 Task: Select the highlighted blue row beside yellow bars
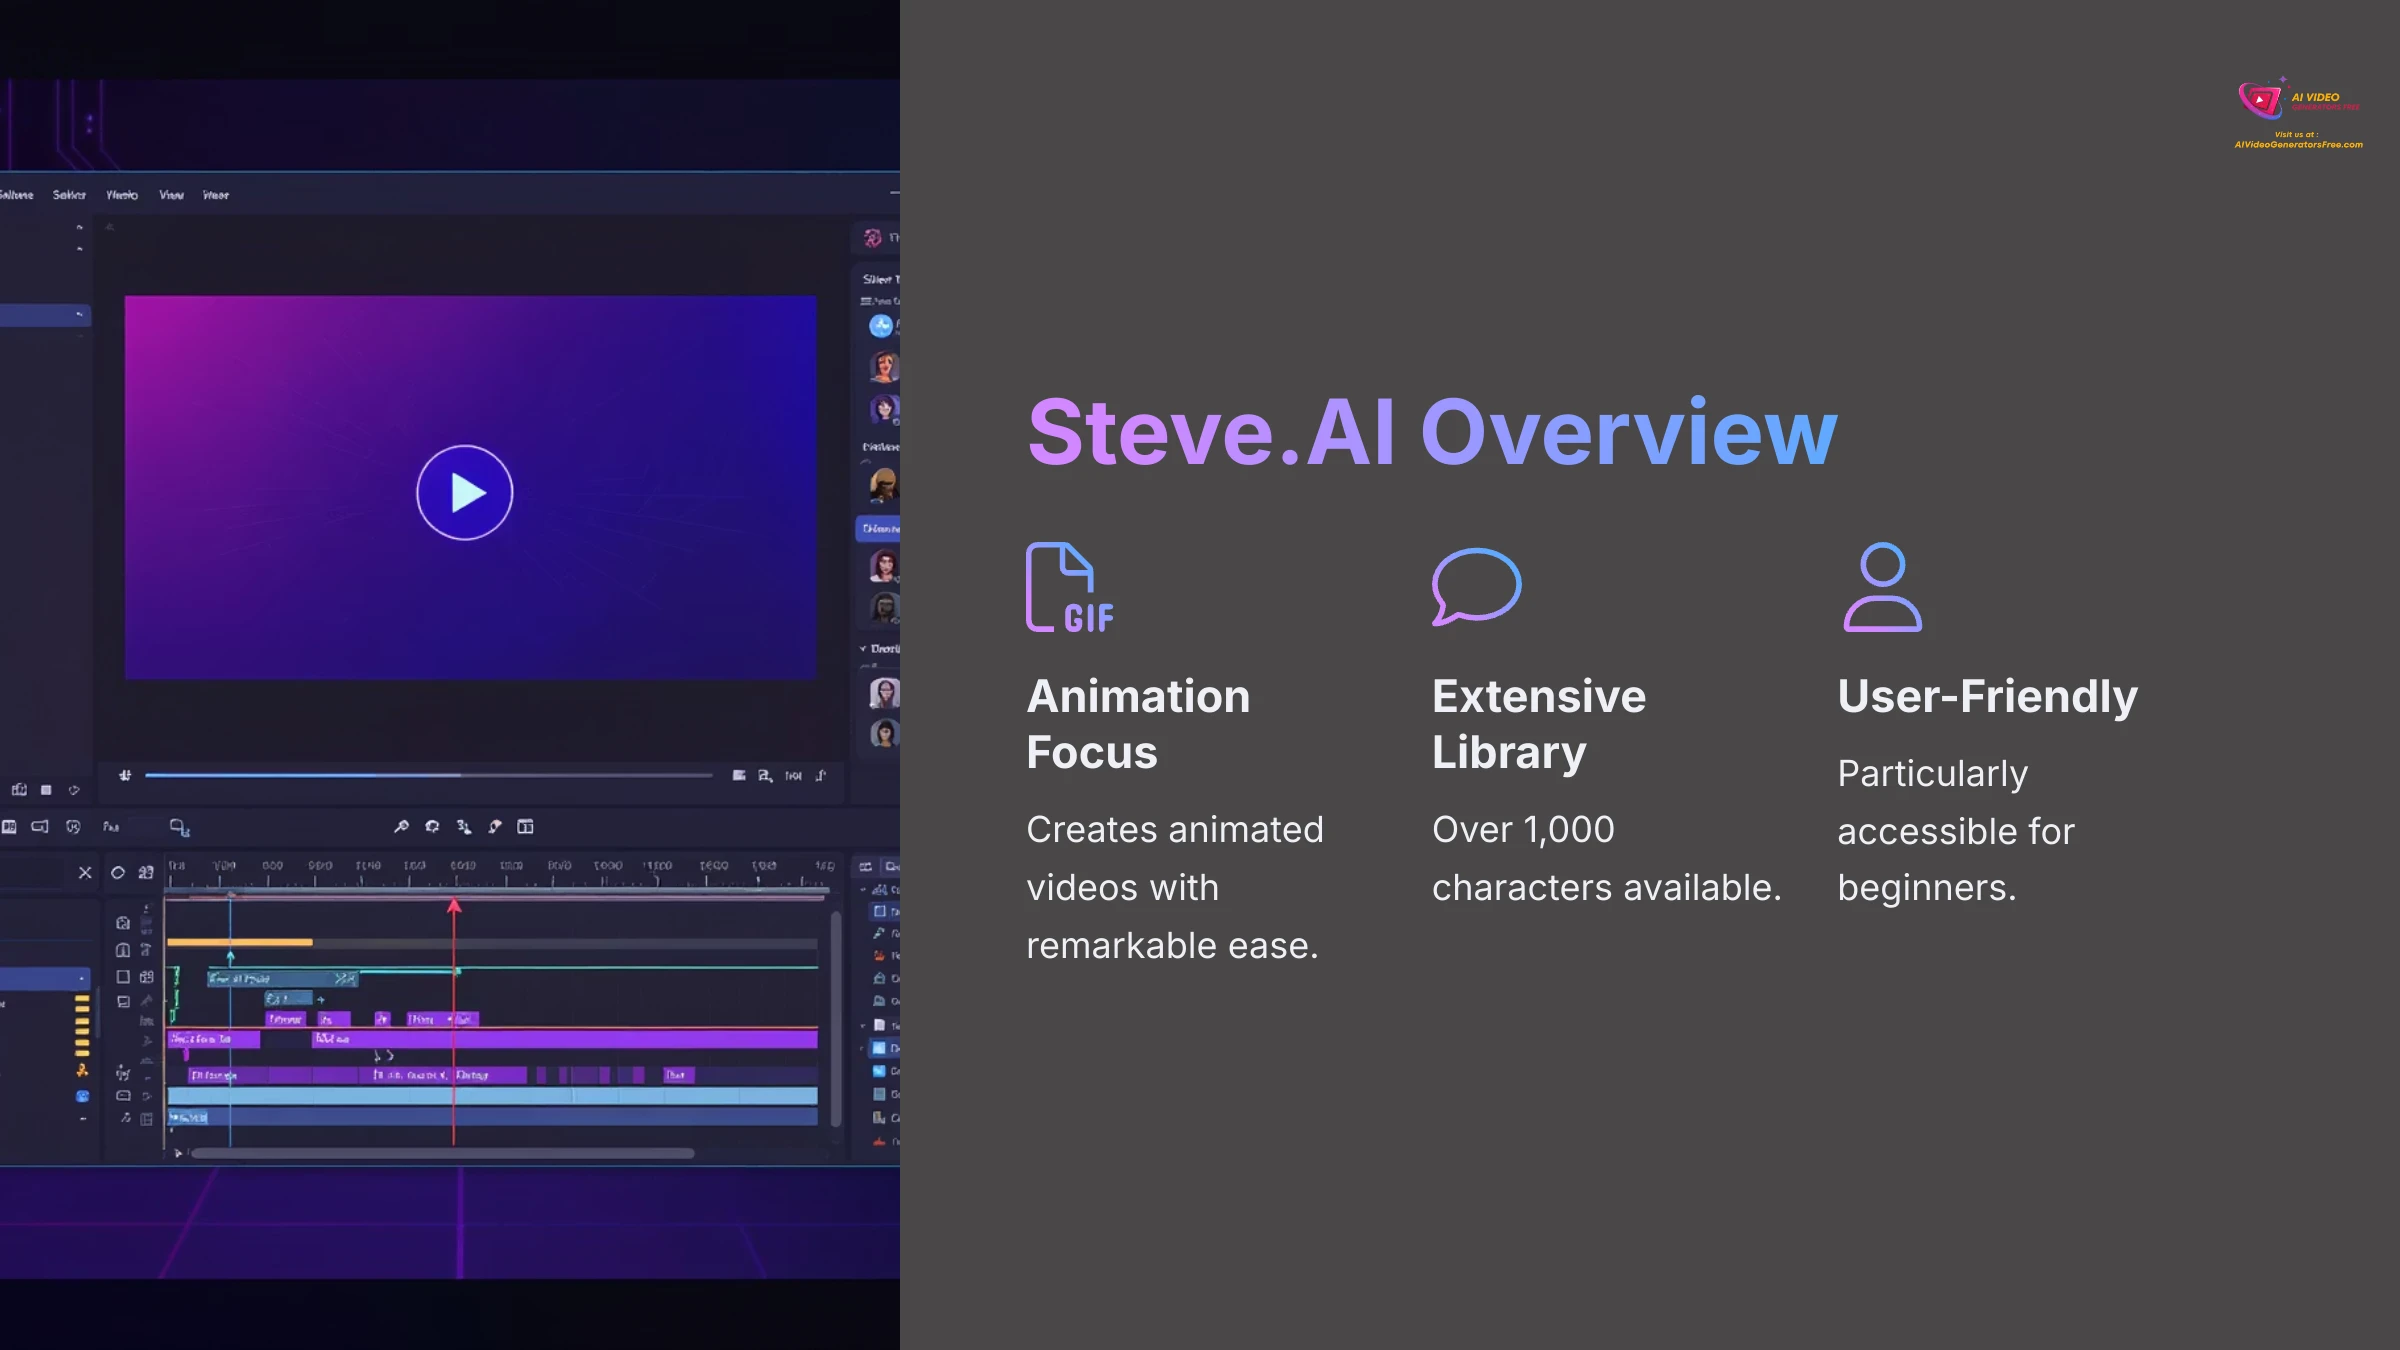[x=45, y=977]
